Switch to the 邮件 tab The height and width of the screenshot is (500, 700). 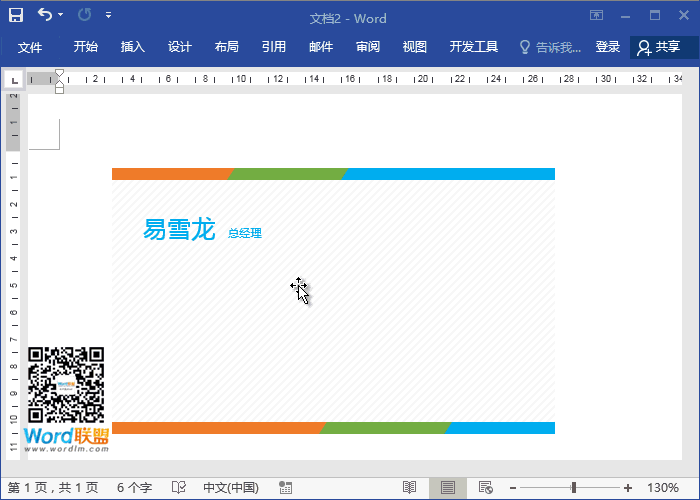(321, 47)
